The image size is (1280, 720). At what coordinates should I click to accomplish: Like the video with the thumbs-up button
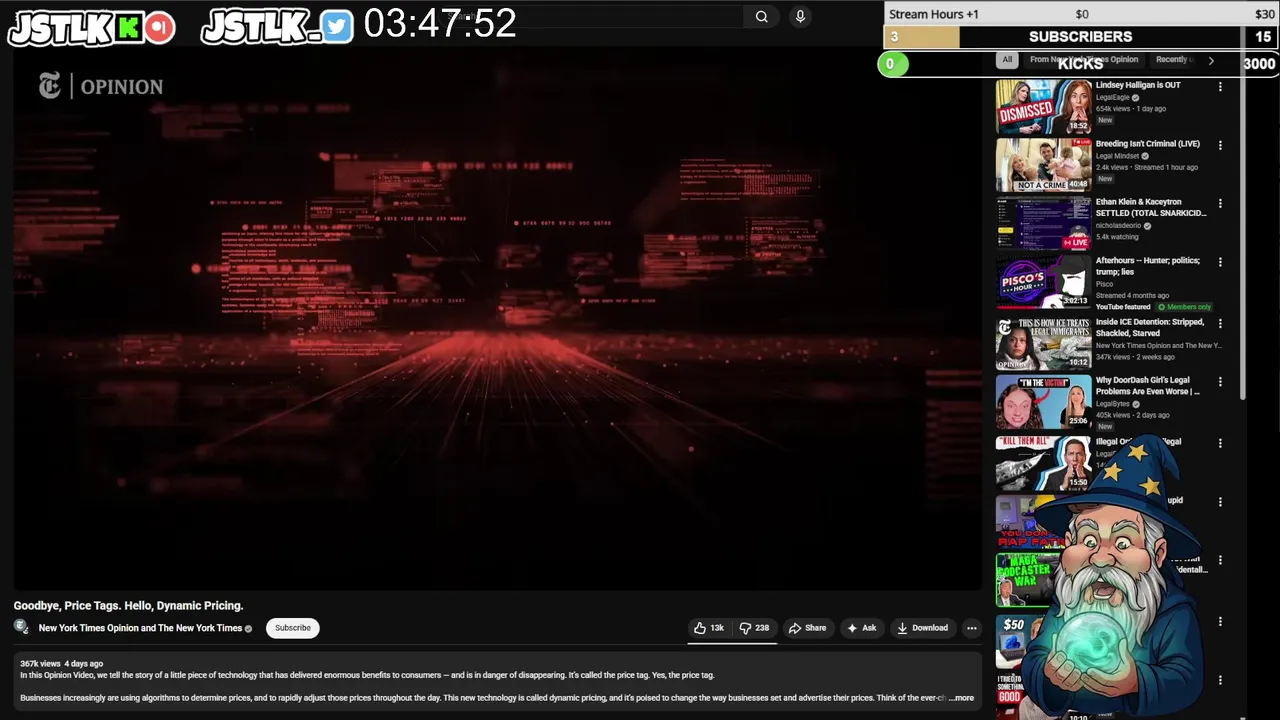tap(709, 628)
